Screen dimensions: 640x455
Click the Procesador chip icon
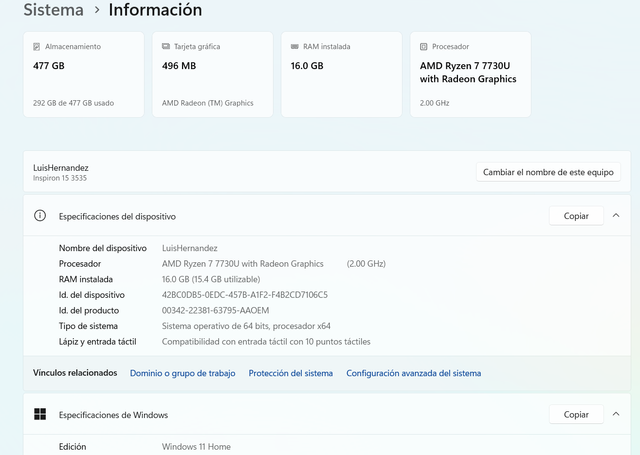(x=424, y=47)
